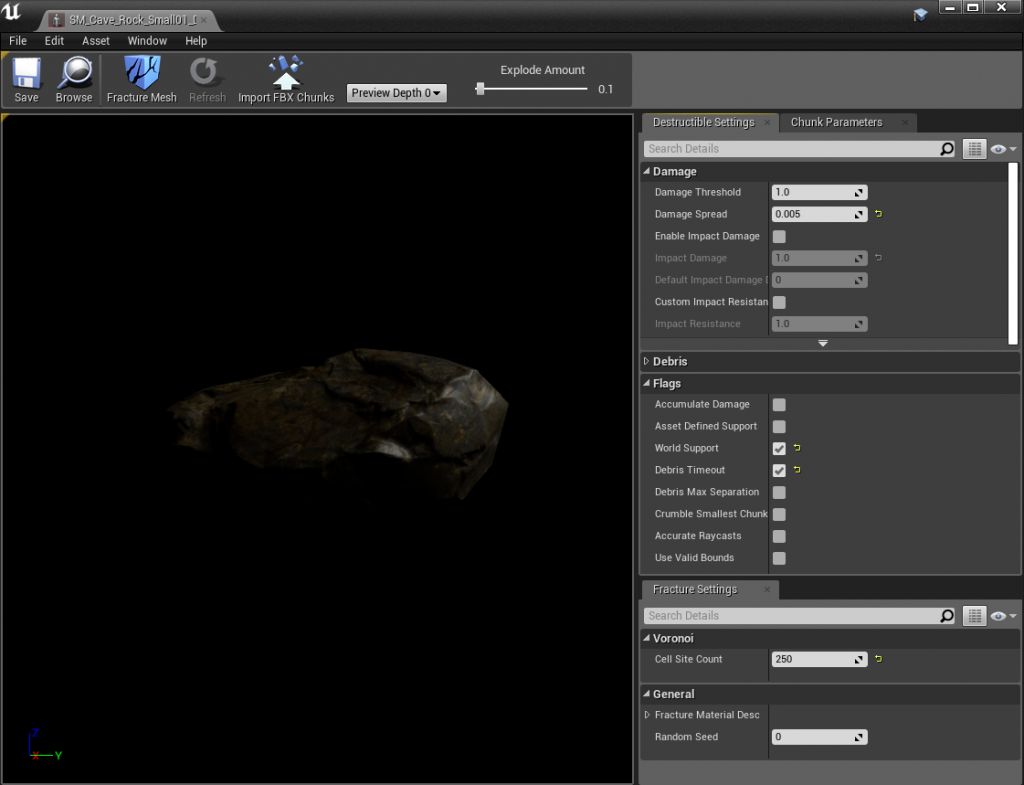Viewport: 1024px width, 785px height.
Task: Click the tutorial graduation cap icon
Action: 920,14
